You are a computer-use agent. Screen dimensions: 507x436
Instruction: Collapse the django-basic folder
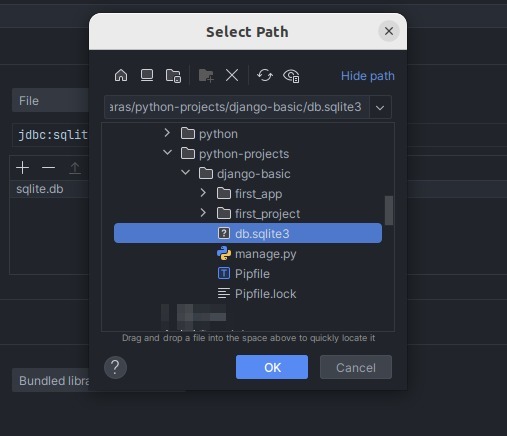[185, 173]
